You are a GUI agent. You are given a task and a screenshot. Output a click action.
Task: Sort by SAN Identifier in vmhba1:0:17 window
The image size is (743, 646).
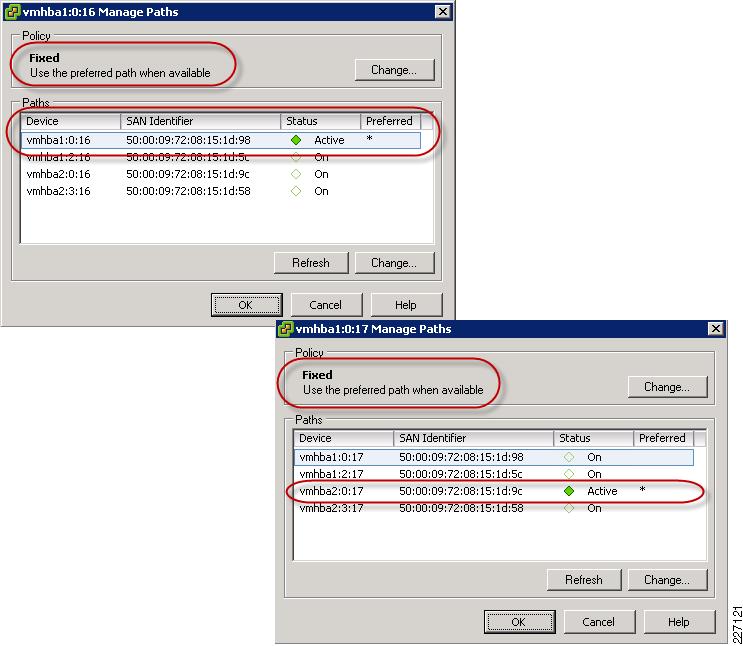[x=473, y=438]
